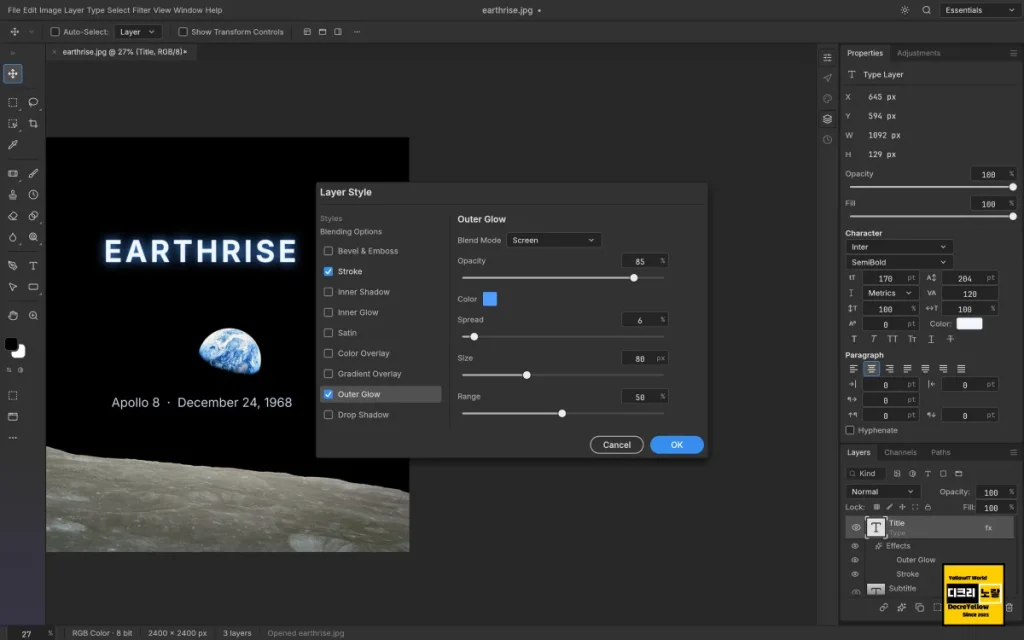Click the blue Outer Glow color swatch
The image size is (1024, 640).
pyautogui.click(x=490, y=299)
